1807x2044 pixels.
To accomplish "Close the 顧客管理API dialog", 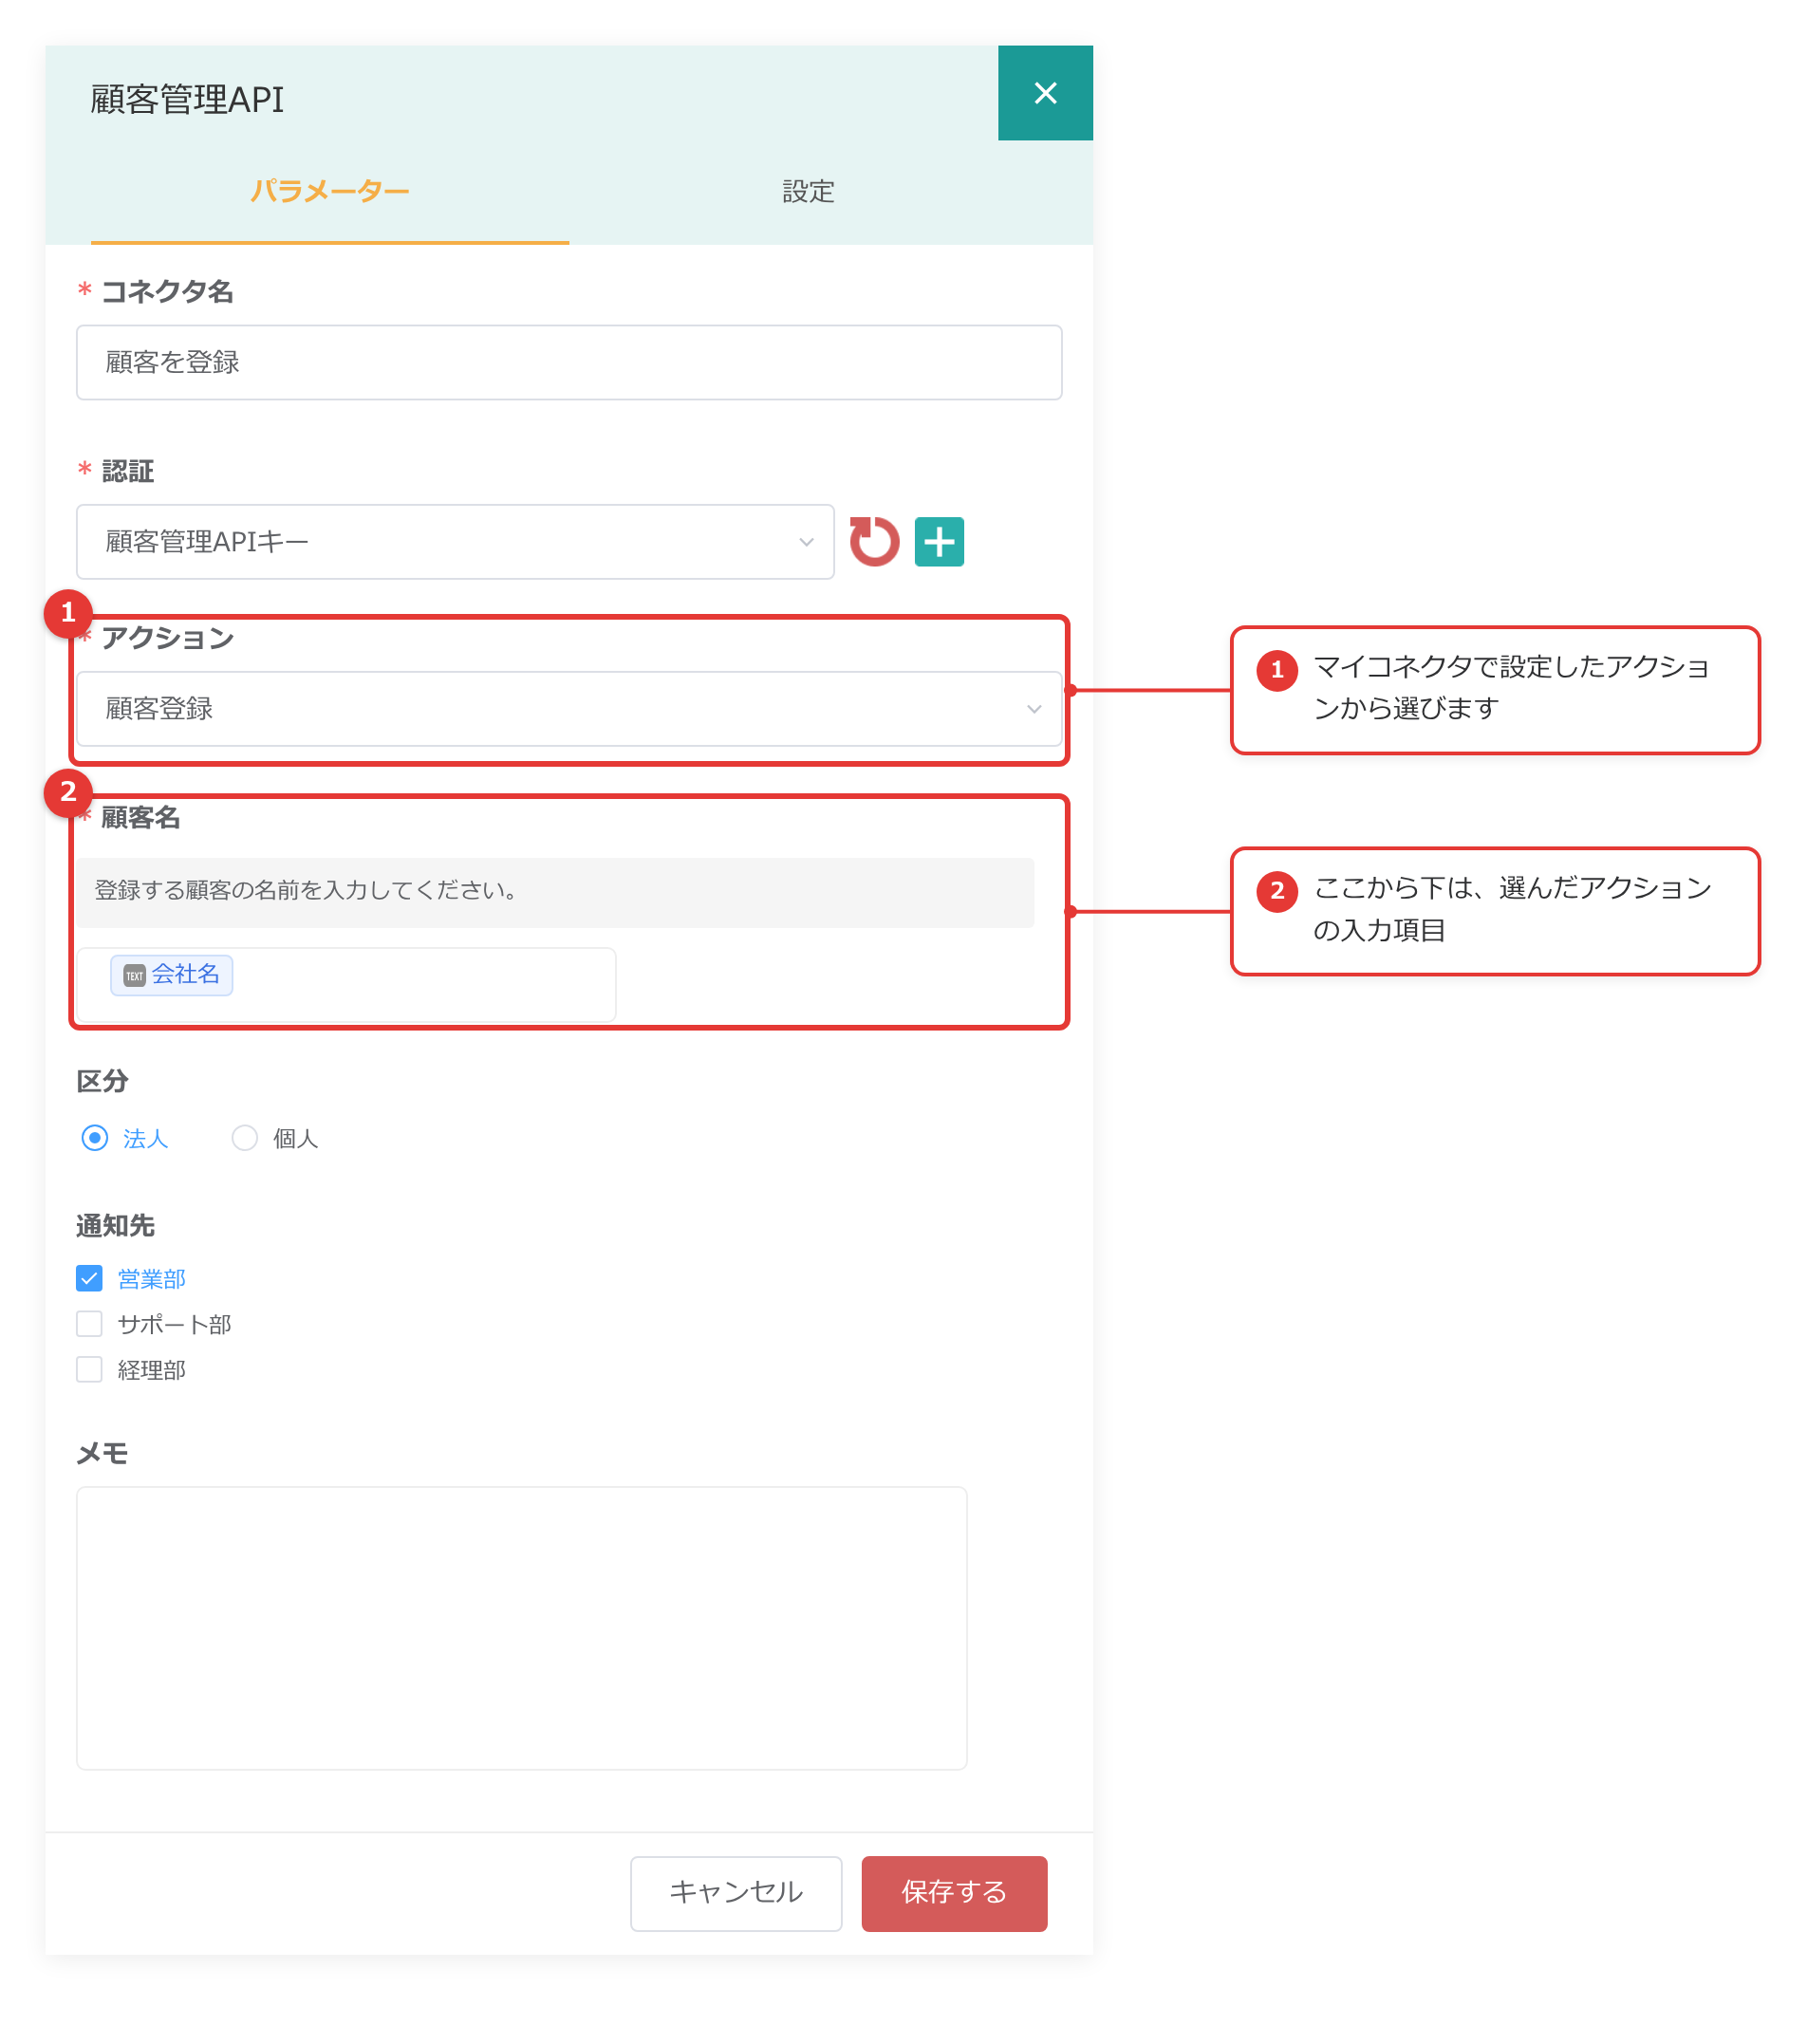I will (x=1044, y=93).
